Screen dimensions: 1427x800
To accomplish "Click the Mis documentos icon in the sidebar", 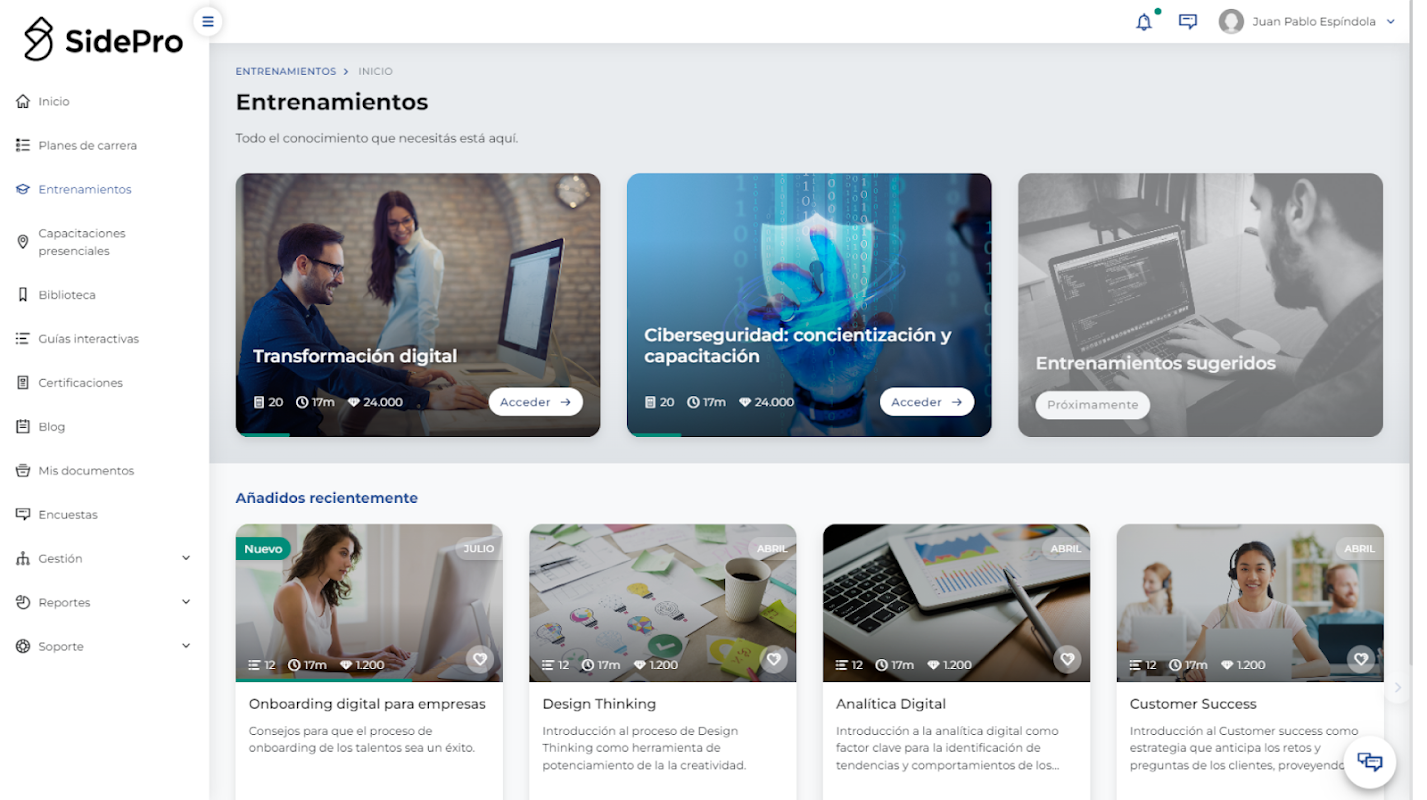I will 23,471.
